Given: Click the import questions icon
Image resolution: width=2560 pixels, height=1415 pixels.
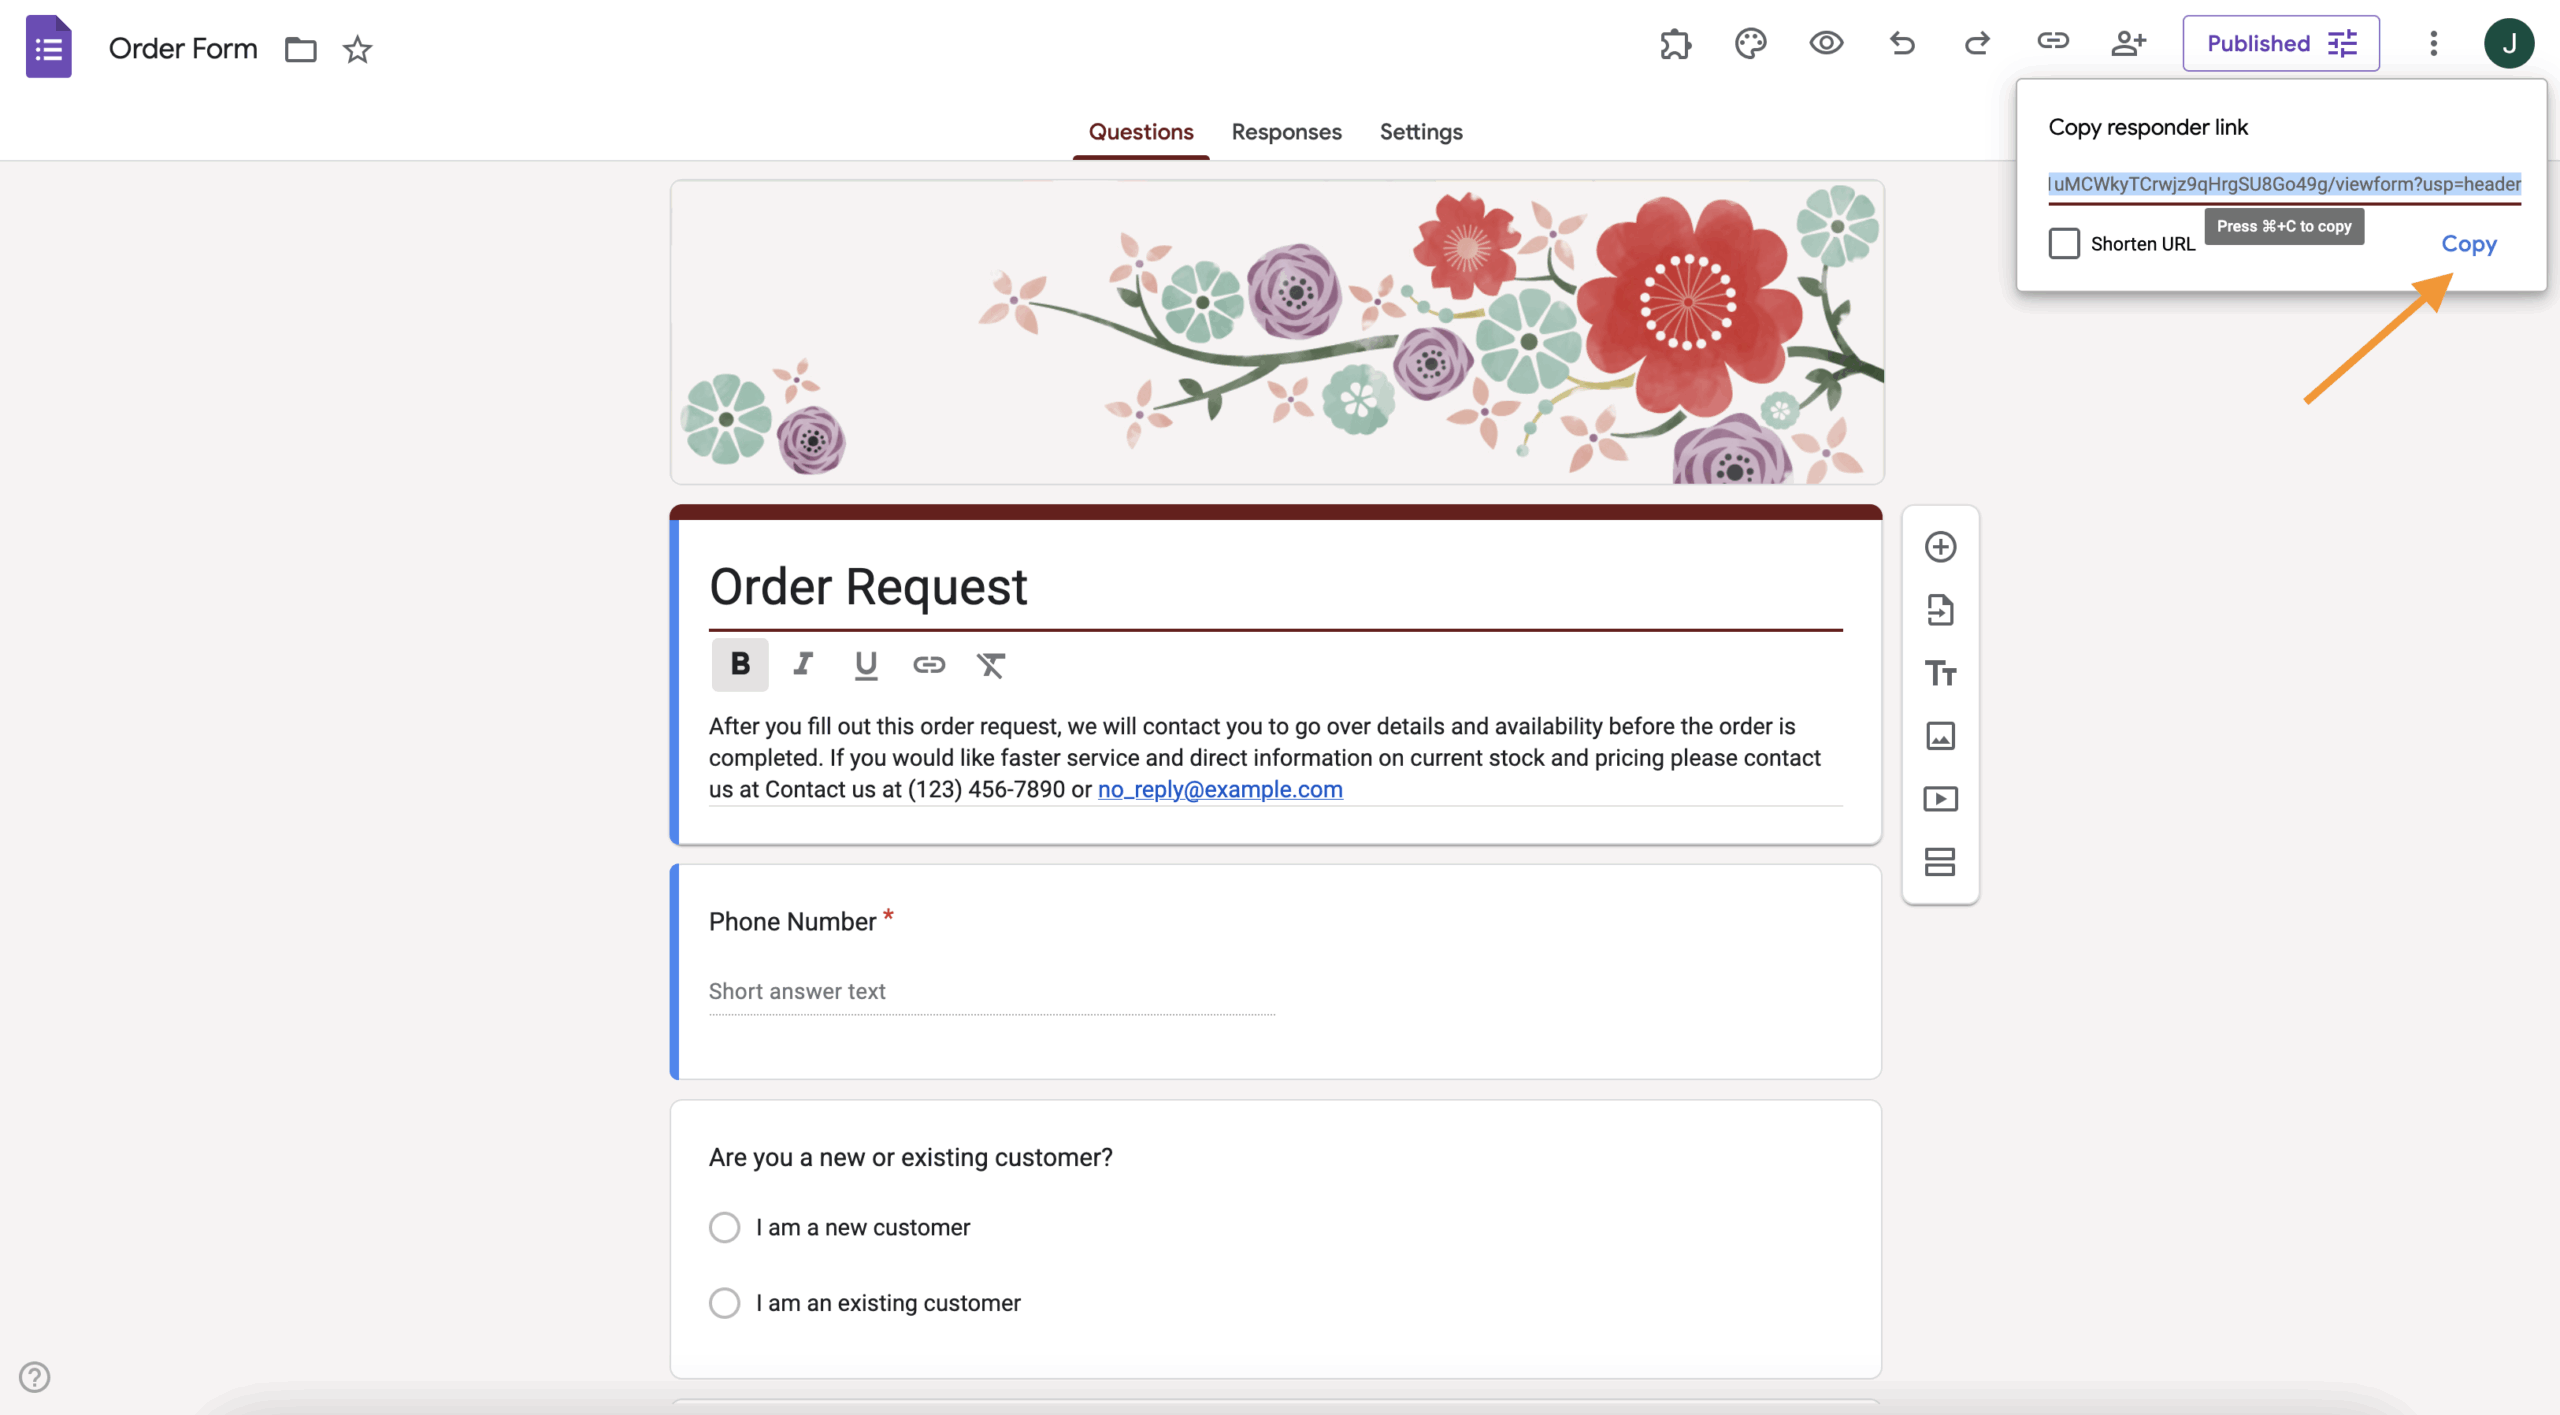Looking at the screenshot, I should click(1940, 610).
